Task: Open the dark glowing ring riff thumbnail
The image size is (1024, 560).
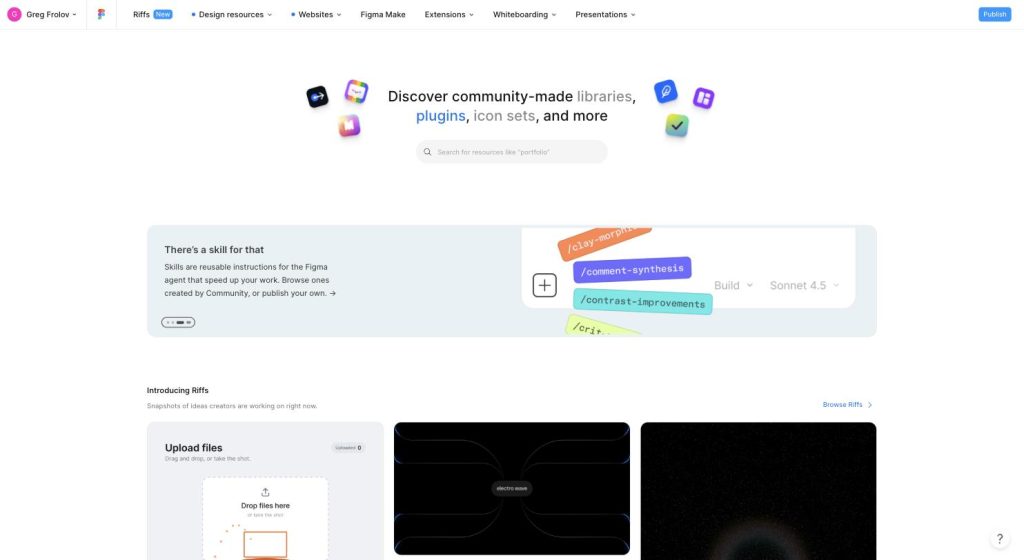Action: [x=758, y=491]
